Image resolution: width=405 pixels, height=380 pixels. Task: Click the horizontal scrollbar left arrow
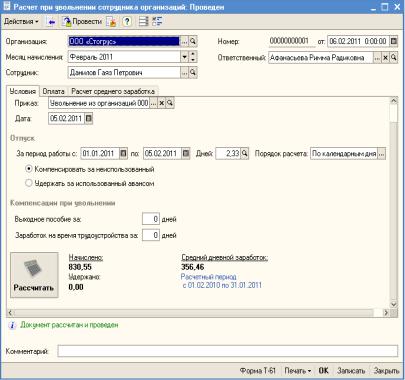[x=11, y=313]
